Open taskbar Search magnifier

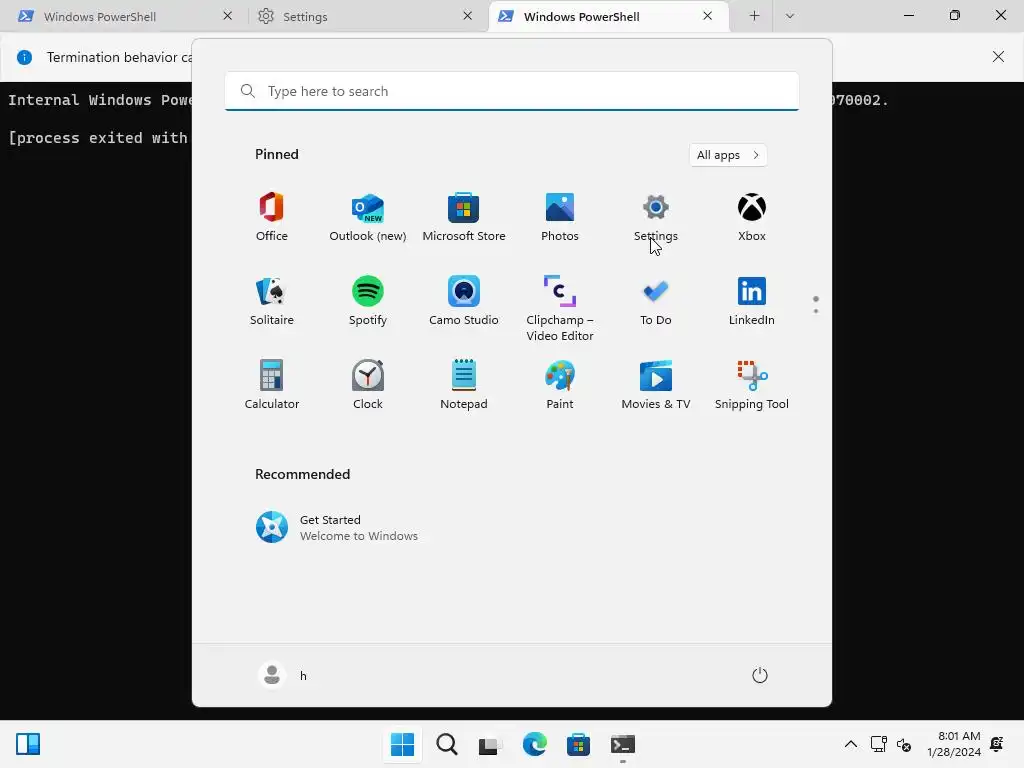(447, 744)
